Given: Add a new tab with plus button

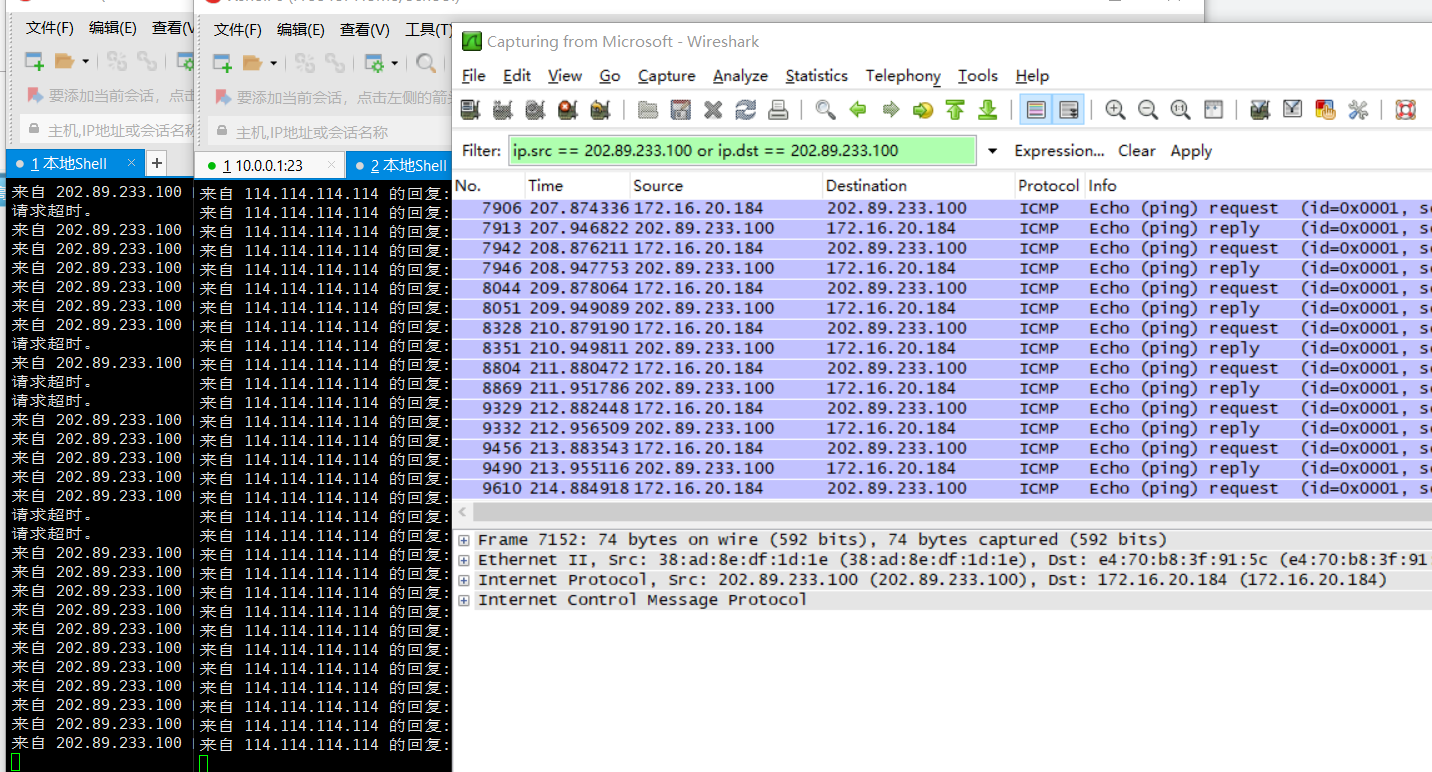Looking at the screenshot, I should pyautogui.click(x=157, y=163).
